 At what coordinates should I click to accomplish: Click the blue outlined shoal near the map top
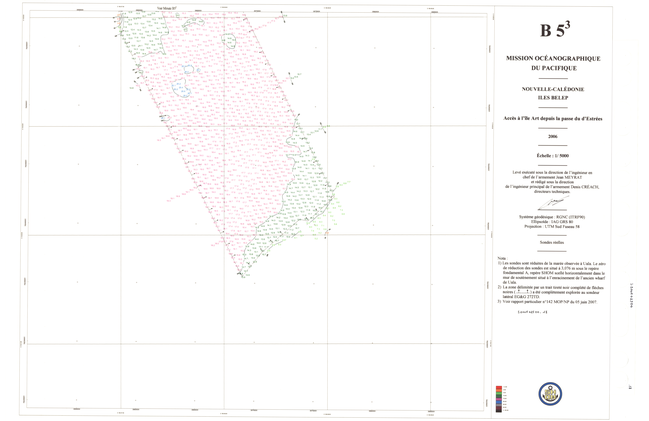pos(228,42)
